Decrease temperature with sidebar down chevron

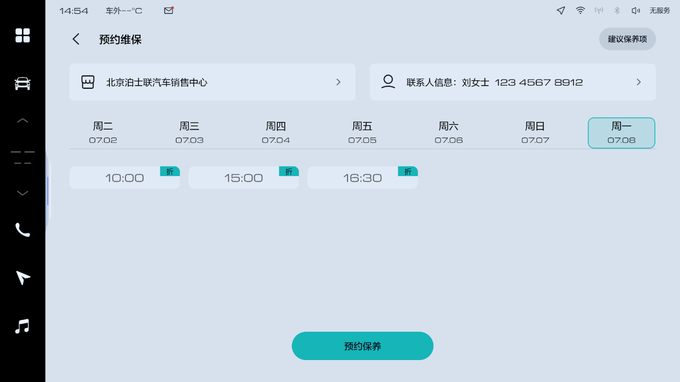coord(23,193)
